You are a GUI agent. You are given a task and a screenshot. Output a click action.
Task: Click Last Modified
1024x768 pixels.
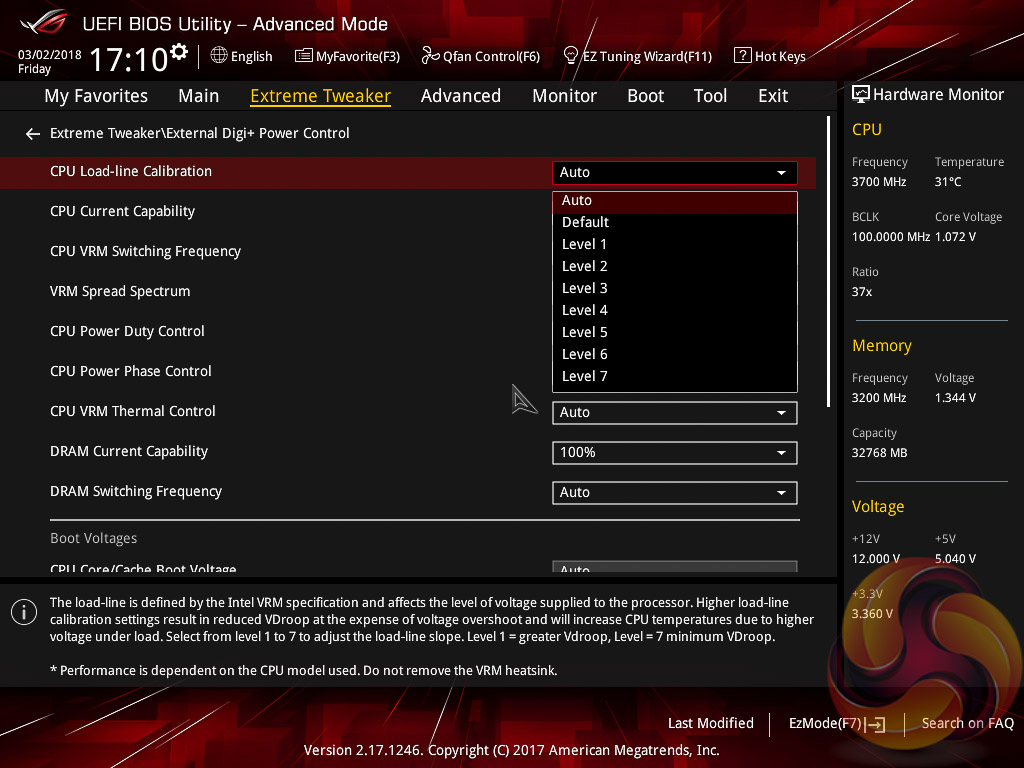click(711, 724)
